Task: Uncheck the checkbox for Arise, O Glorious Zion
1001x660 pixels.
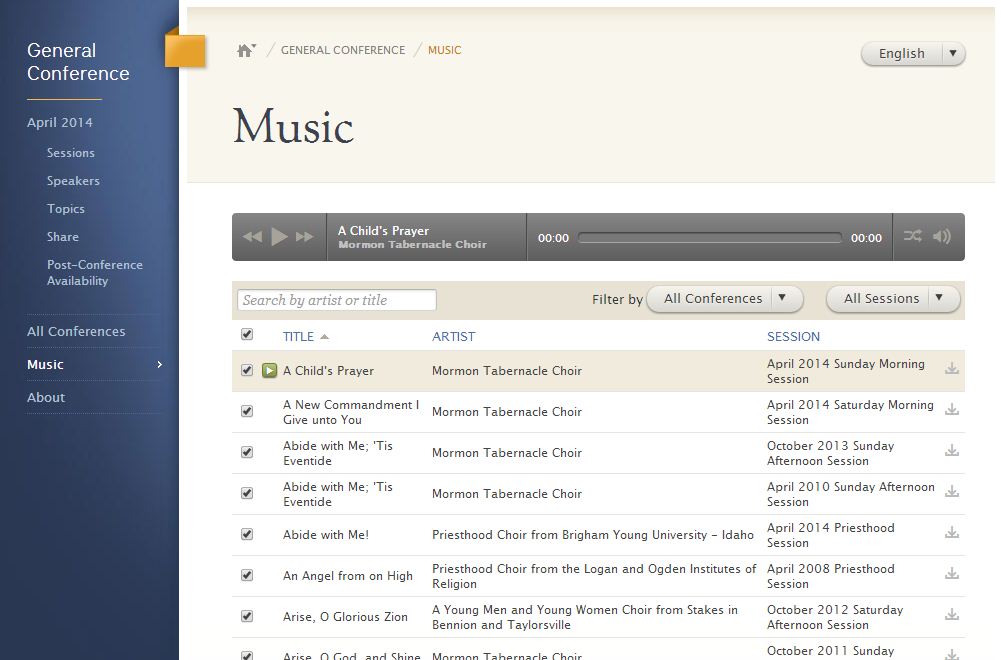Action: point(247,617)
